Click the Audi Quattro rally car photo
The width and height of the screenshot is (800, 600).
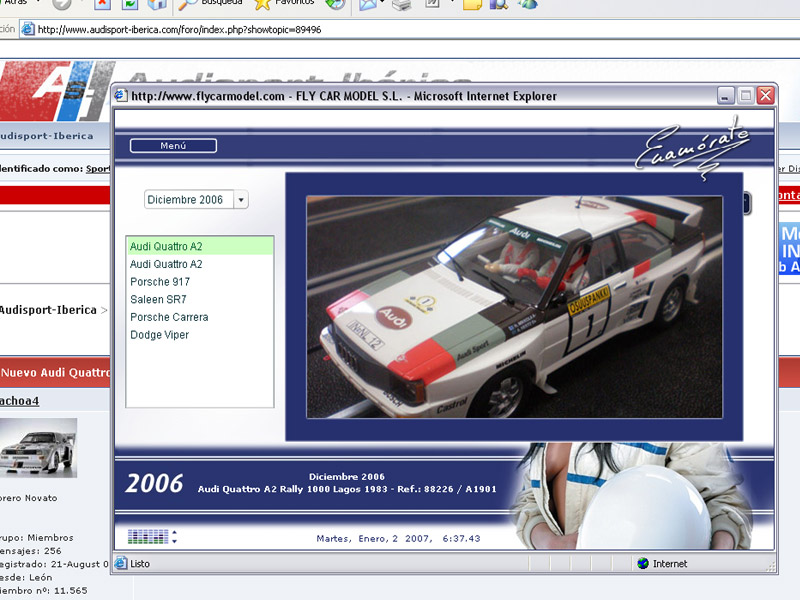point(514,307)
